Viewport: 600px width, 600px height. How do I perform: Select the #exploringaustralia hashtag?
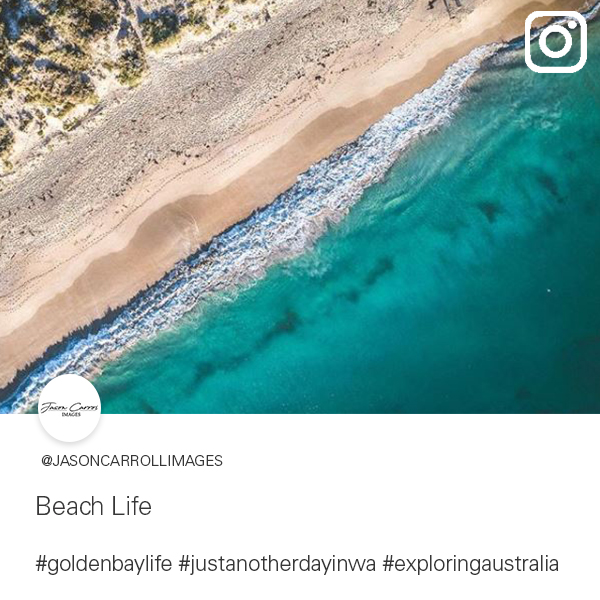click(x=471, y=564)
